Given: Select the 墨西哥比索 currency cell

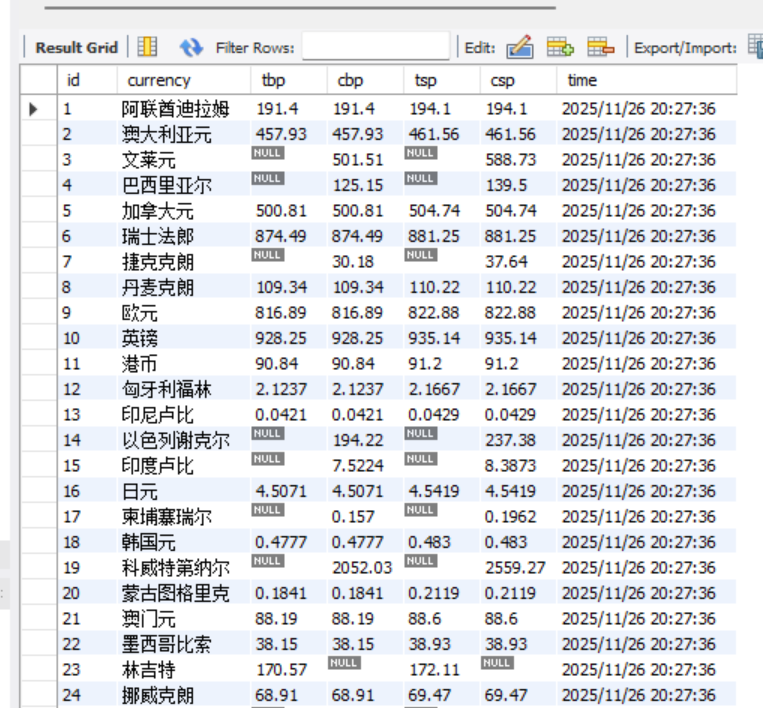Looking at the screenshot, I should click(x=184, y=644).
